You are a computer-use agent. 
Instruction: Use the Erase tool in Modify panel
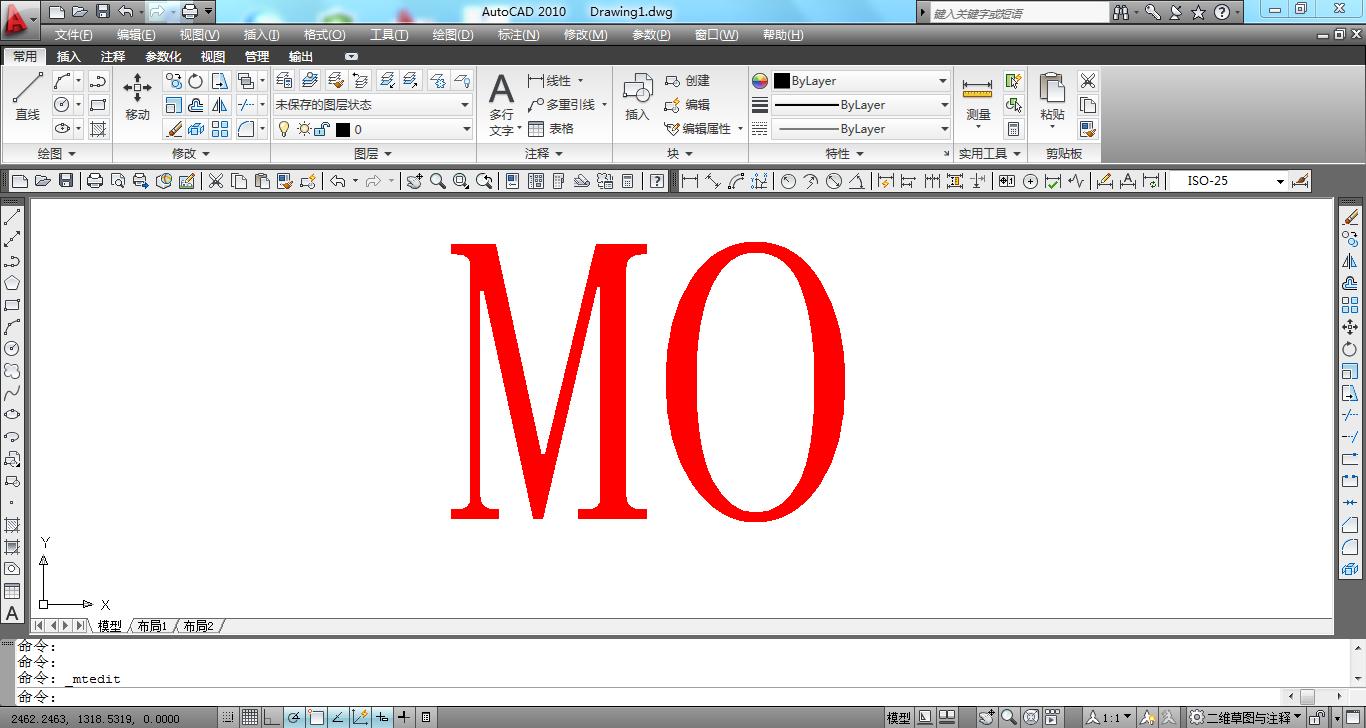(x=174, y=129)
